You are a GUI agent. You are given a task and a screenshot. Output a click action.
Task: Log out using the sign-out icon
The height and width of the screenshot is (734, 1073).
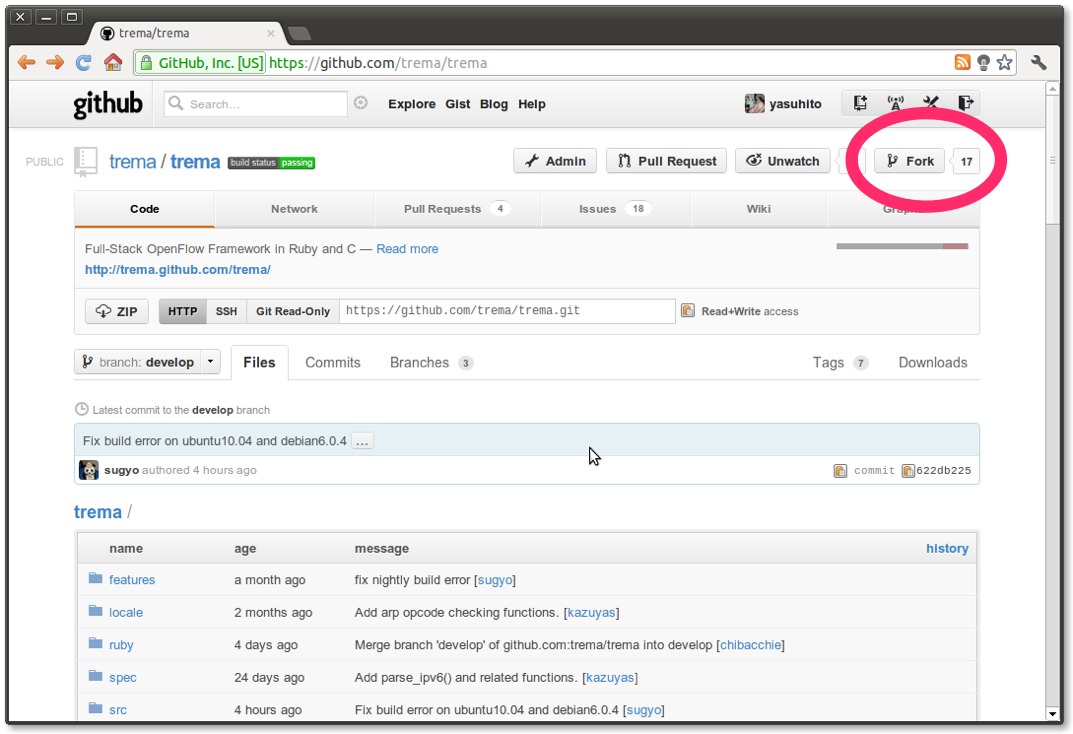point(966,103)
